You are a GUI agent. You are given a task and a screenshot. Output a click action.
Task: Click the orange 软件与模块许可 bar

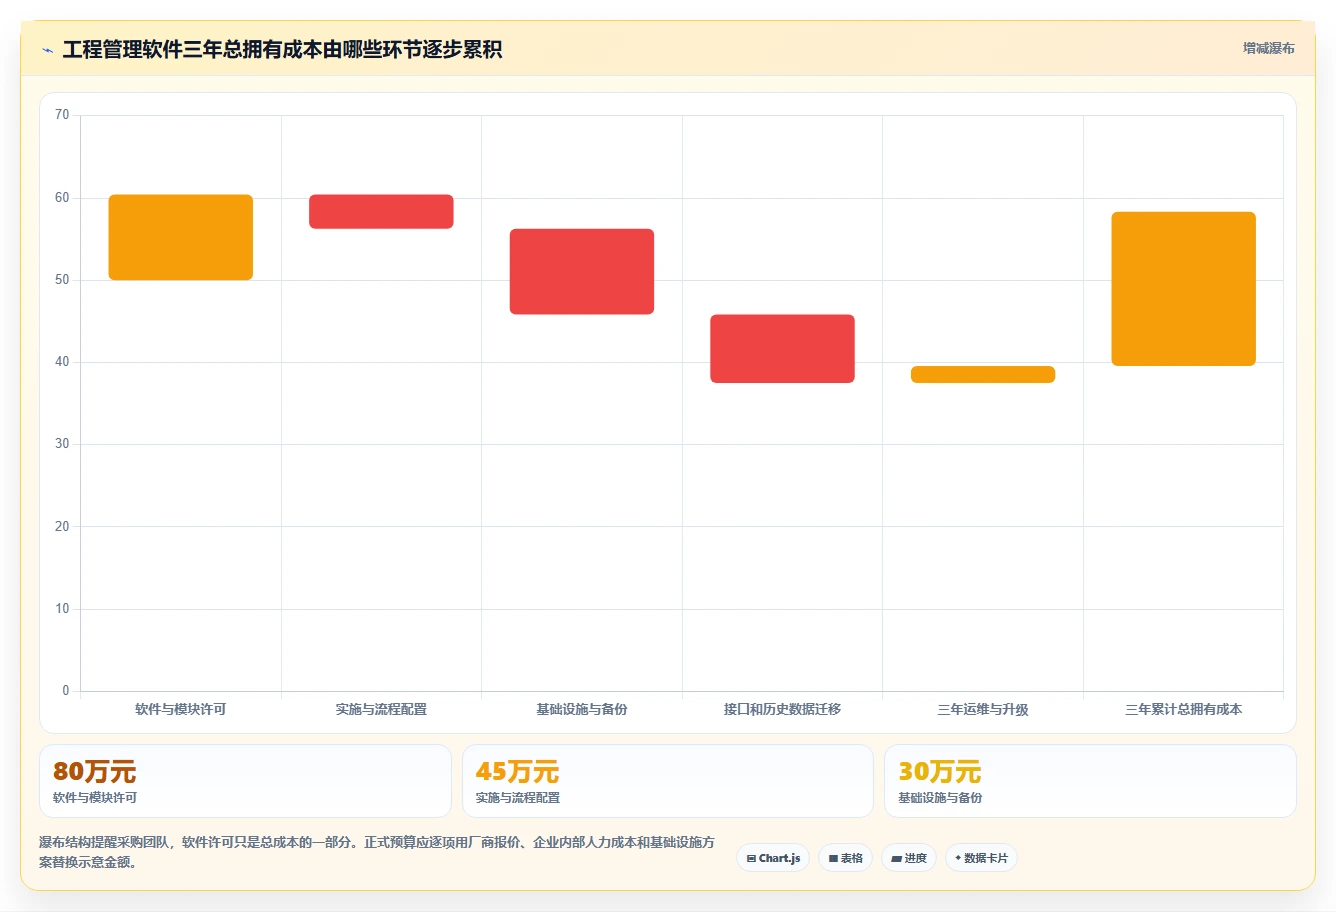coord(181,237)
